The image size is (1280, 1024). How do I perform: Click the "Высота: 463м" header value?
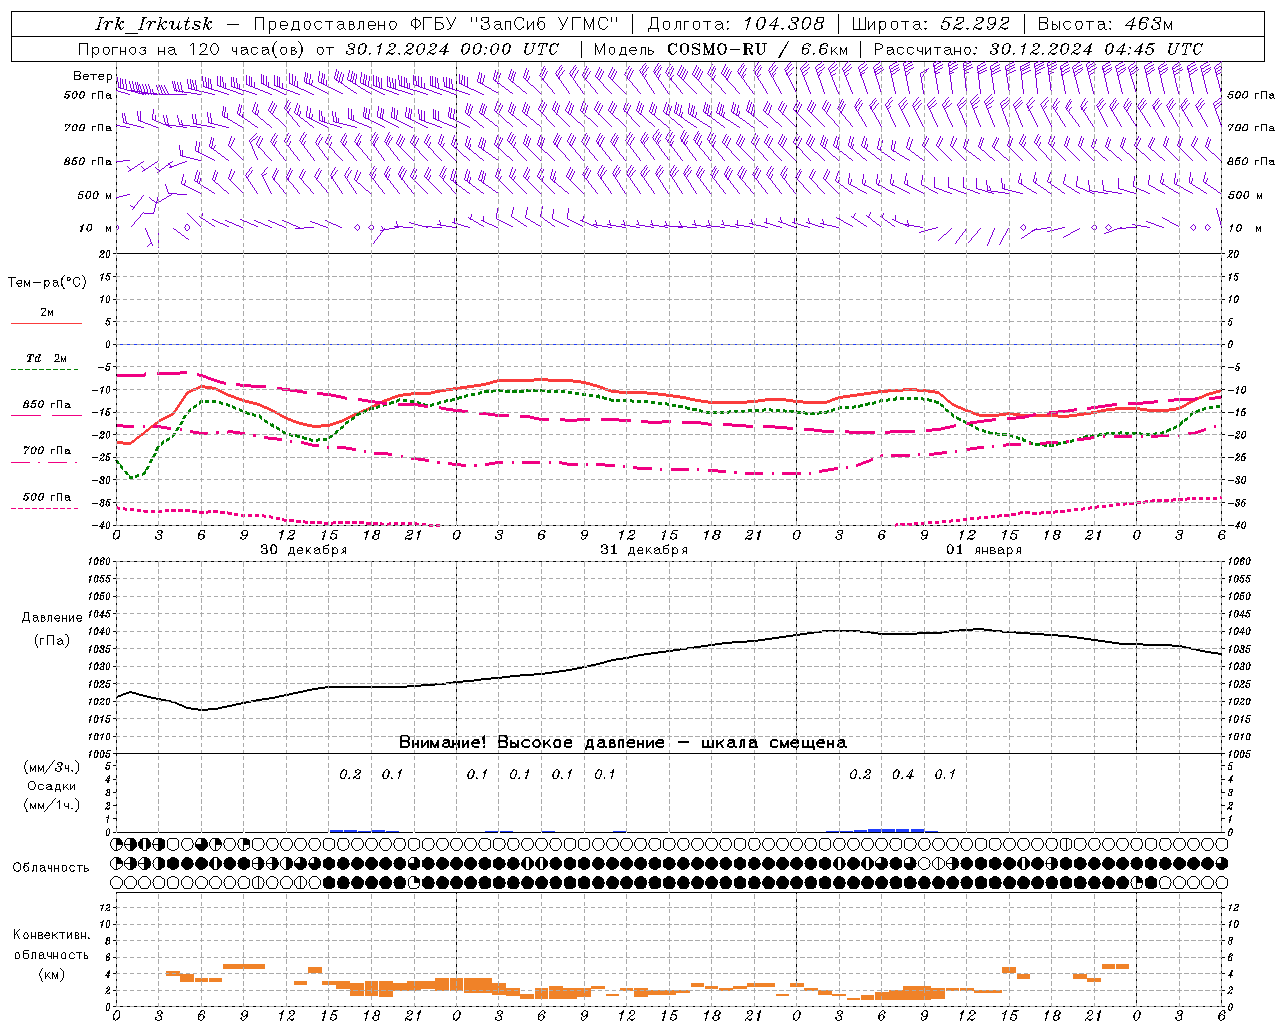[x=1106, y=24]
